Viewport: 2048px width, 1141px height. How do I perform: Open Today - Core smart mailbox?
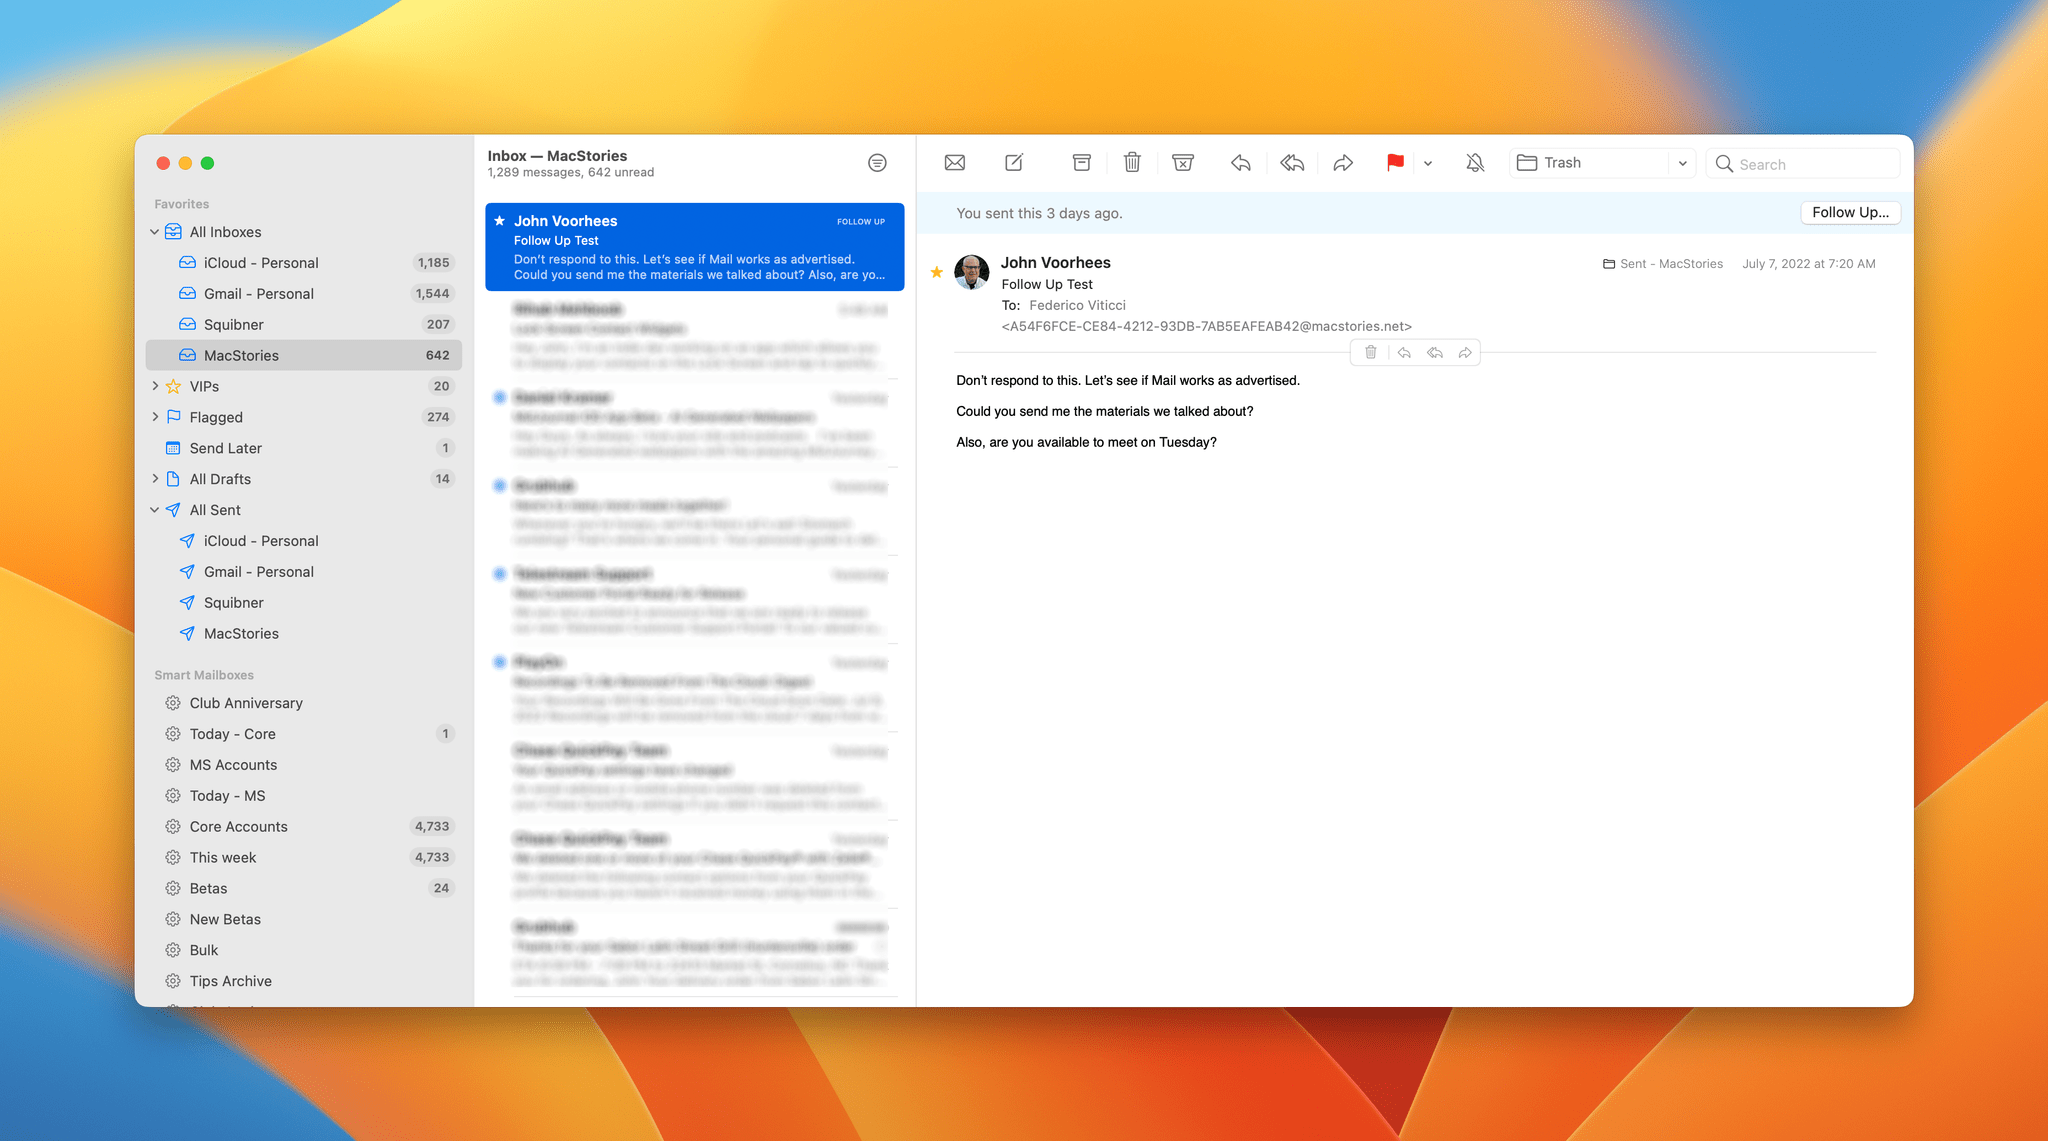304,734
